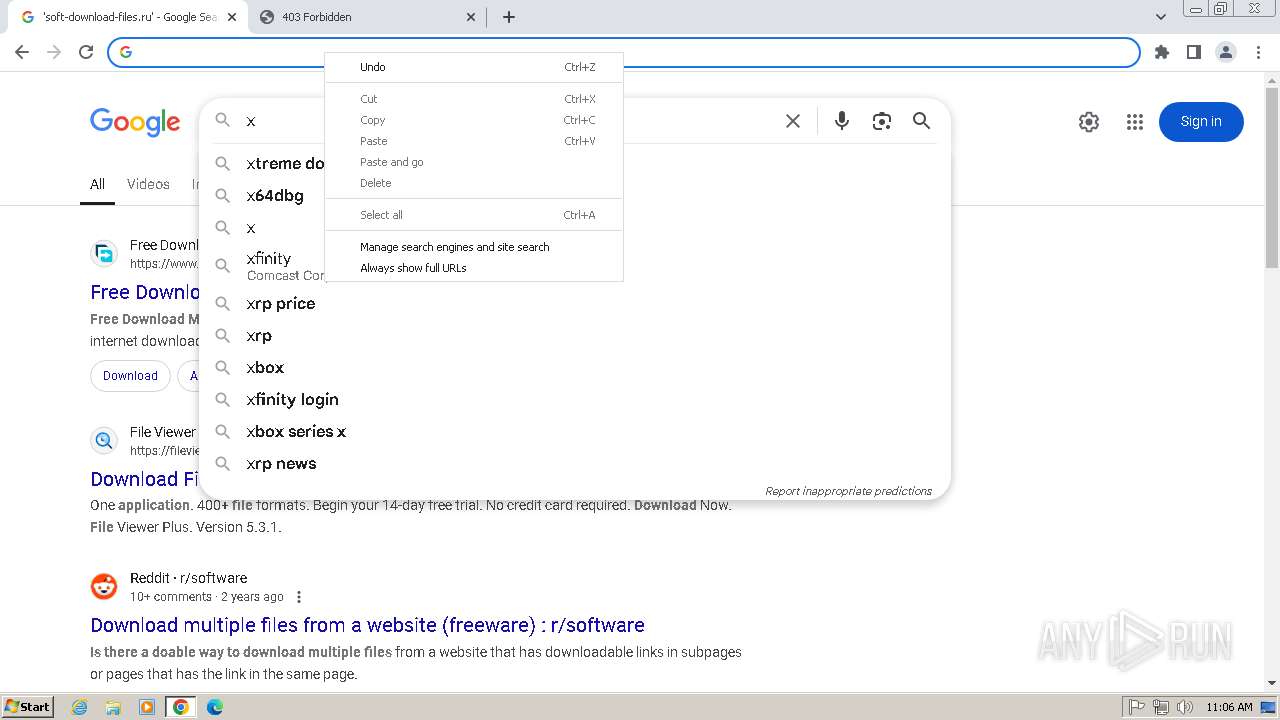
Task: Pick the xfinity login suggestion
Action: point(575,400)
